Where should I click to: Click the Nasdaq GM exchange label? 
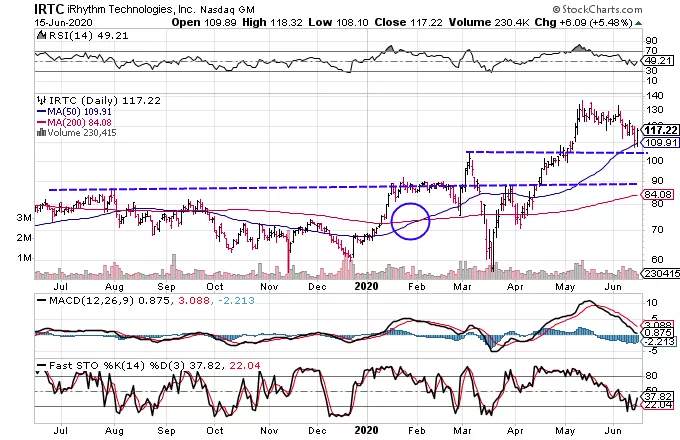tap(227, 9)
